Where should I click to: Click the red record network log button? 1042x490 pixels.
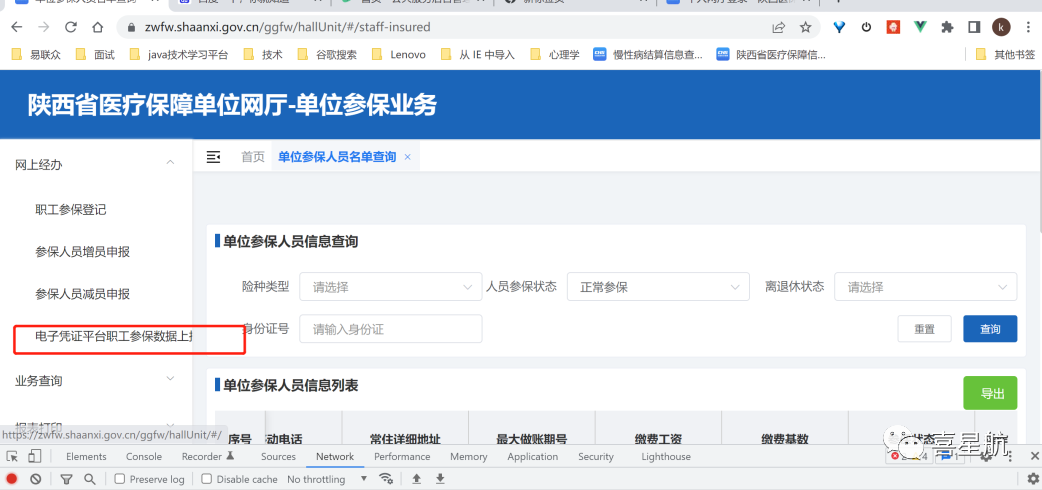coord(12,479)
